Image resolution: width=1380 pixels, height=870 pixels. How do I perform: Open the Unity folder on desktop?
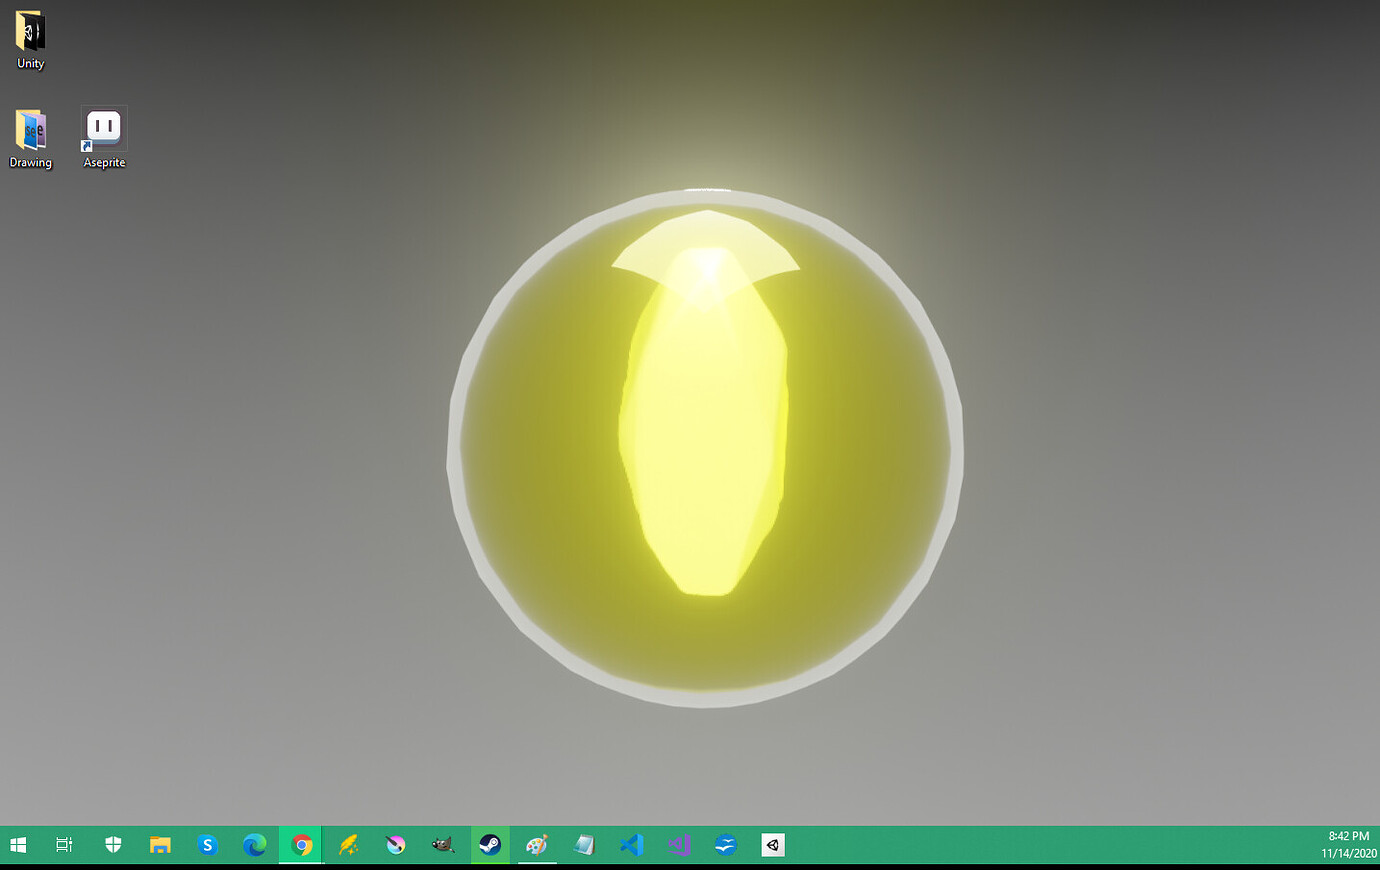pyautogui.click(x=30, y=41)
